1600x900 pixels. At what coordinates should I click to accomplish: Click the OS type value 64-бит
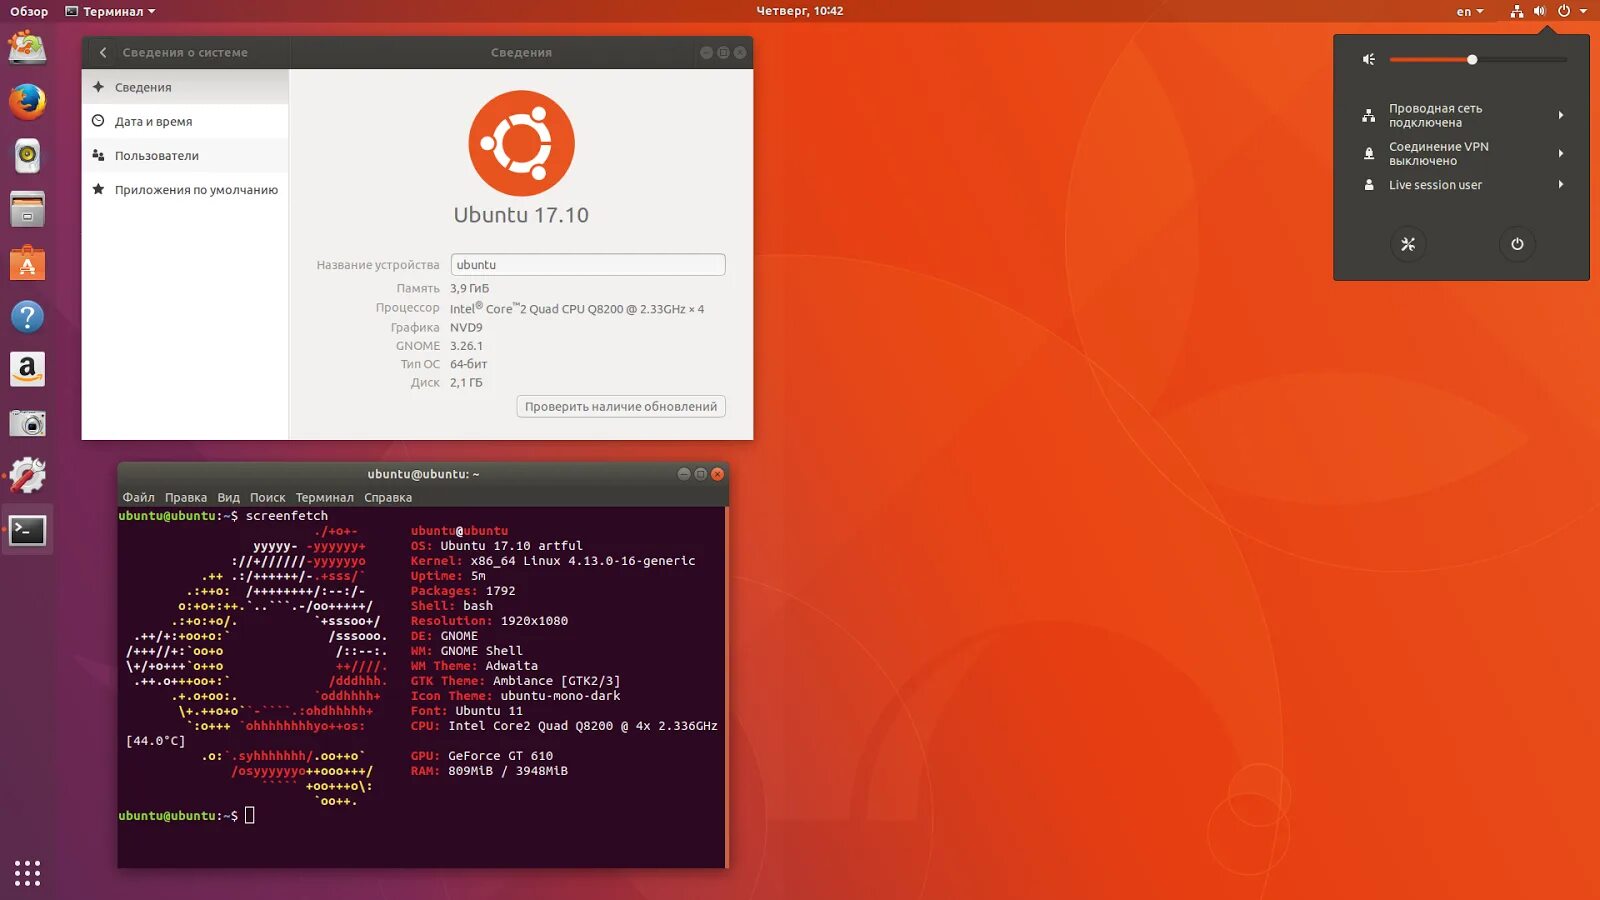(x=468, y=364)
